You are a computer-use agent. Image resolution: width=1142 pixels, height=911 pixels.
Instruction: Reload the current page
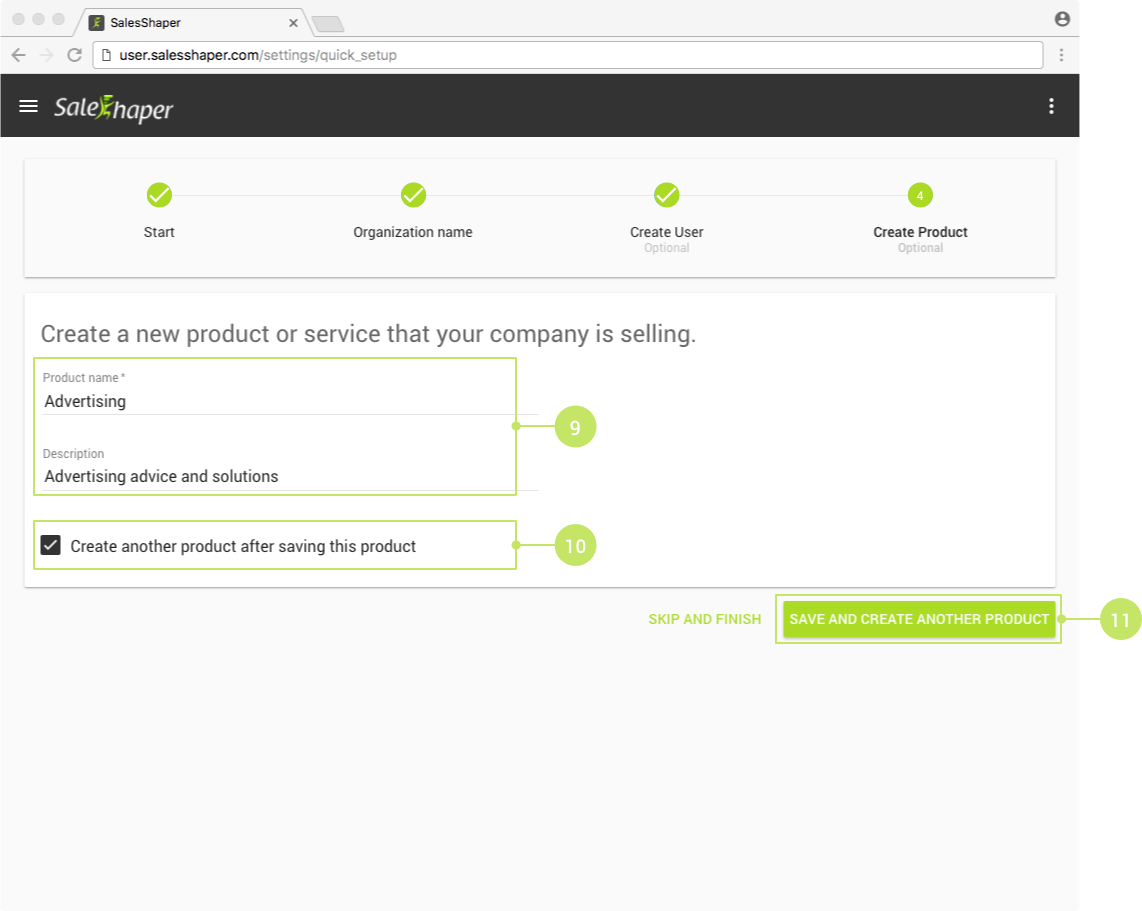click(x=74, y=55)
